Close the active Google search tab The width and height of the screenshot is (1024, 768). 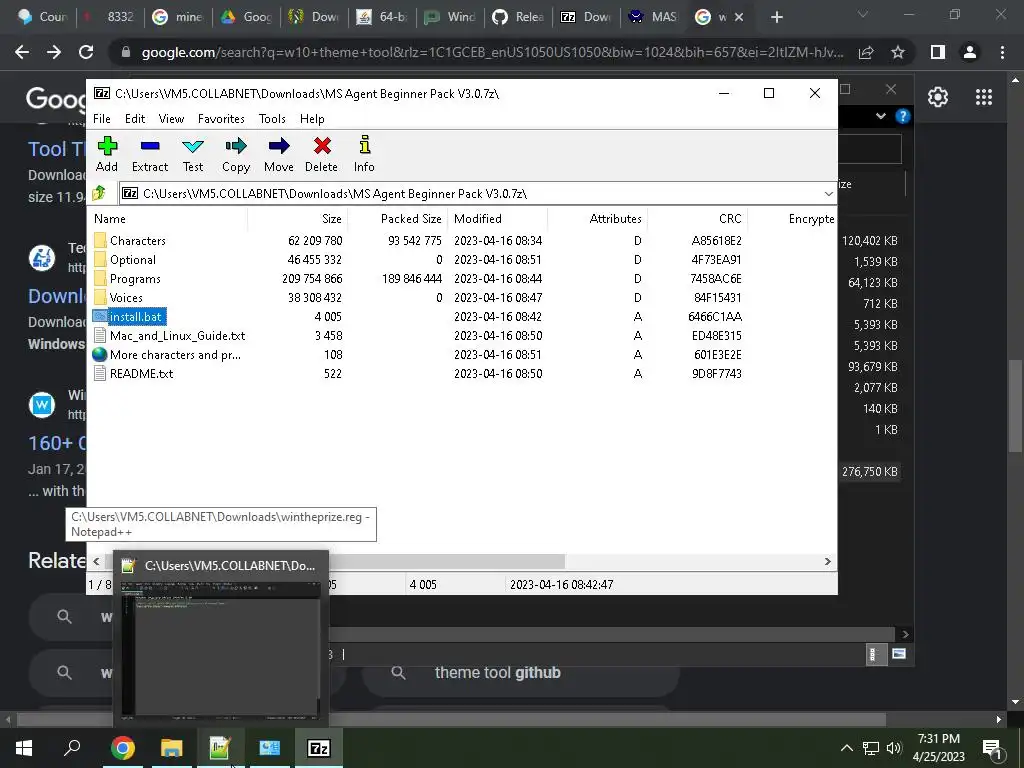click(x=739, y=18)
